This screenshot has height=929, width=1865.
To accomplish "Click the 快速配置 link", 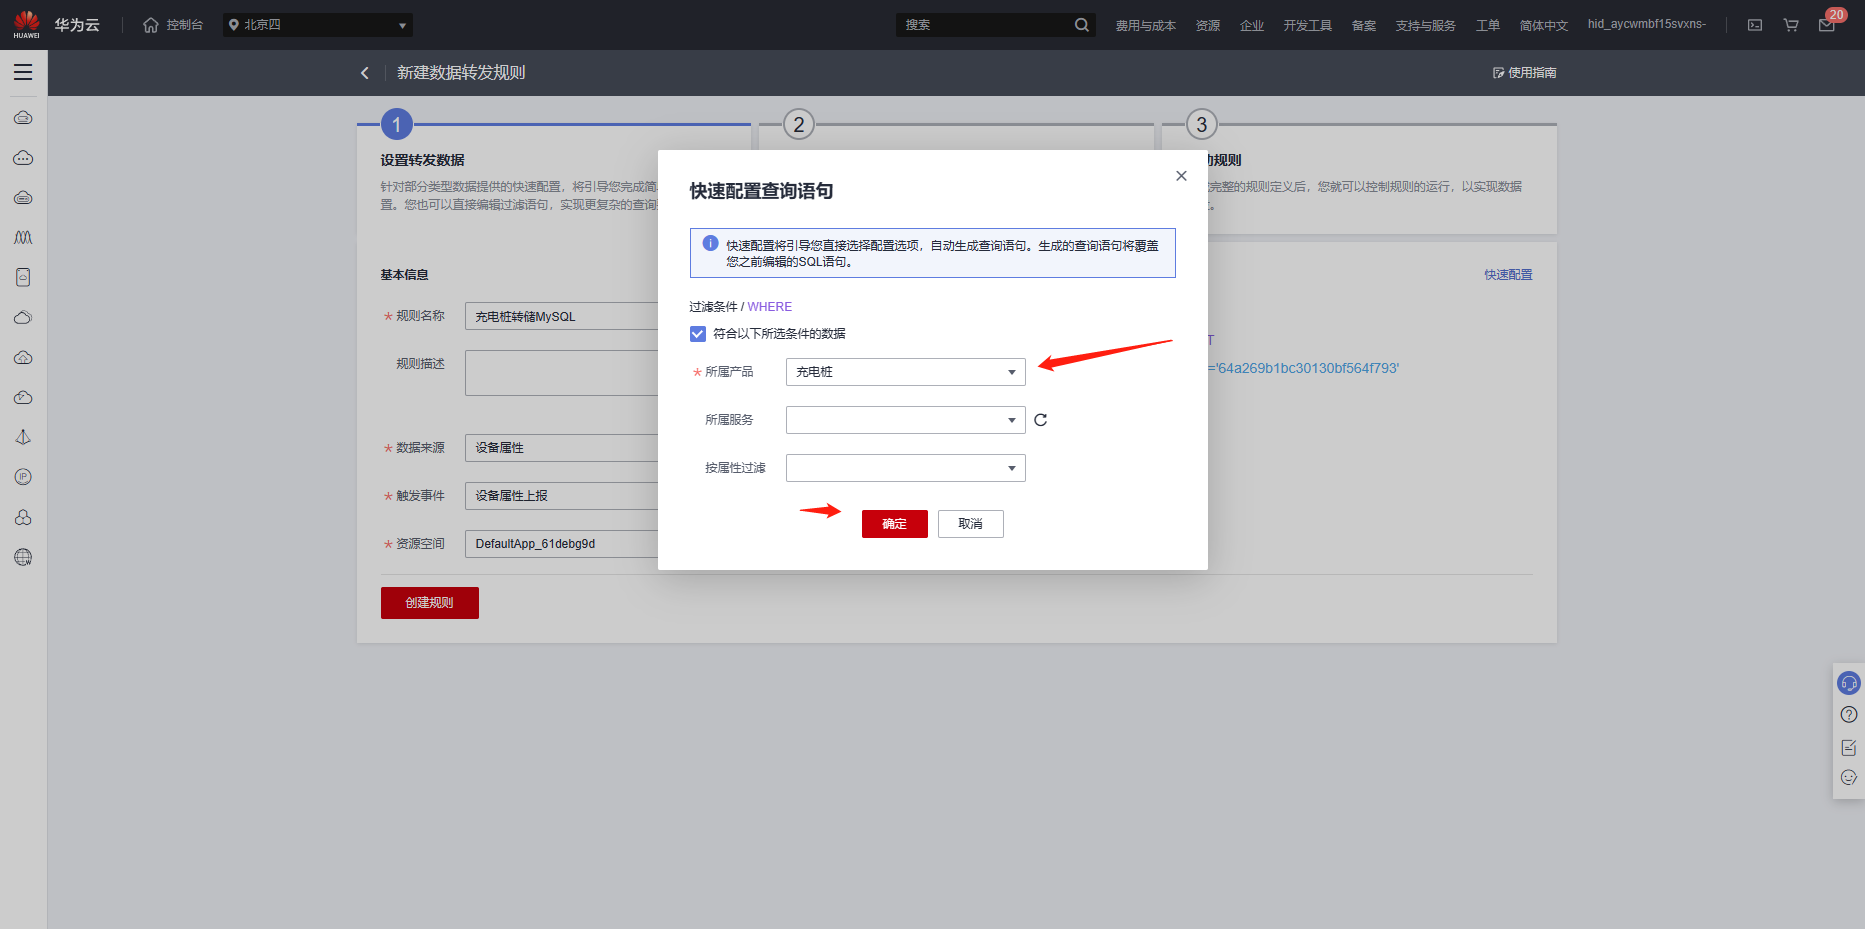I will 1508,275.
